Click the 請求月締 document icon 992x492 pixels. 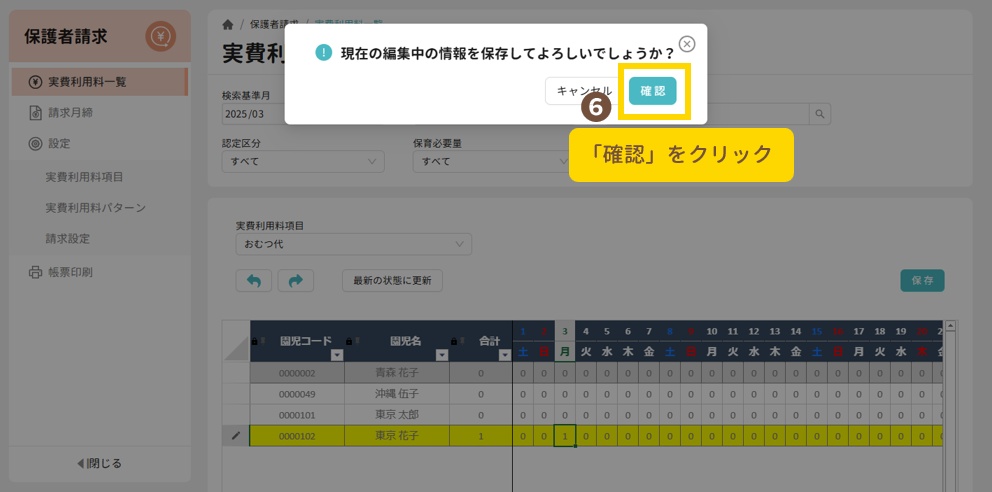point(35,113)
